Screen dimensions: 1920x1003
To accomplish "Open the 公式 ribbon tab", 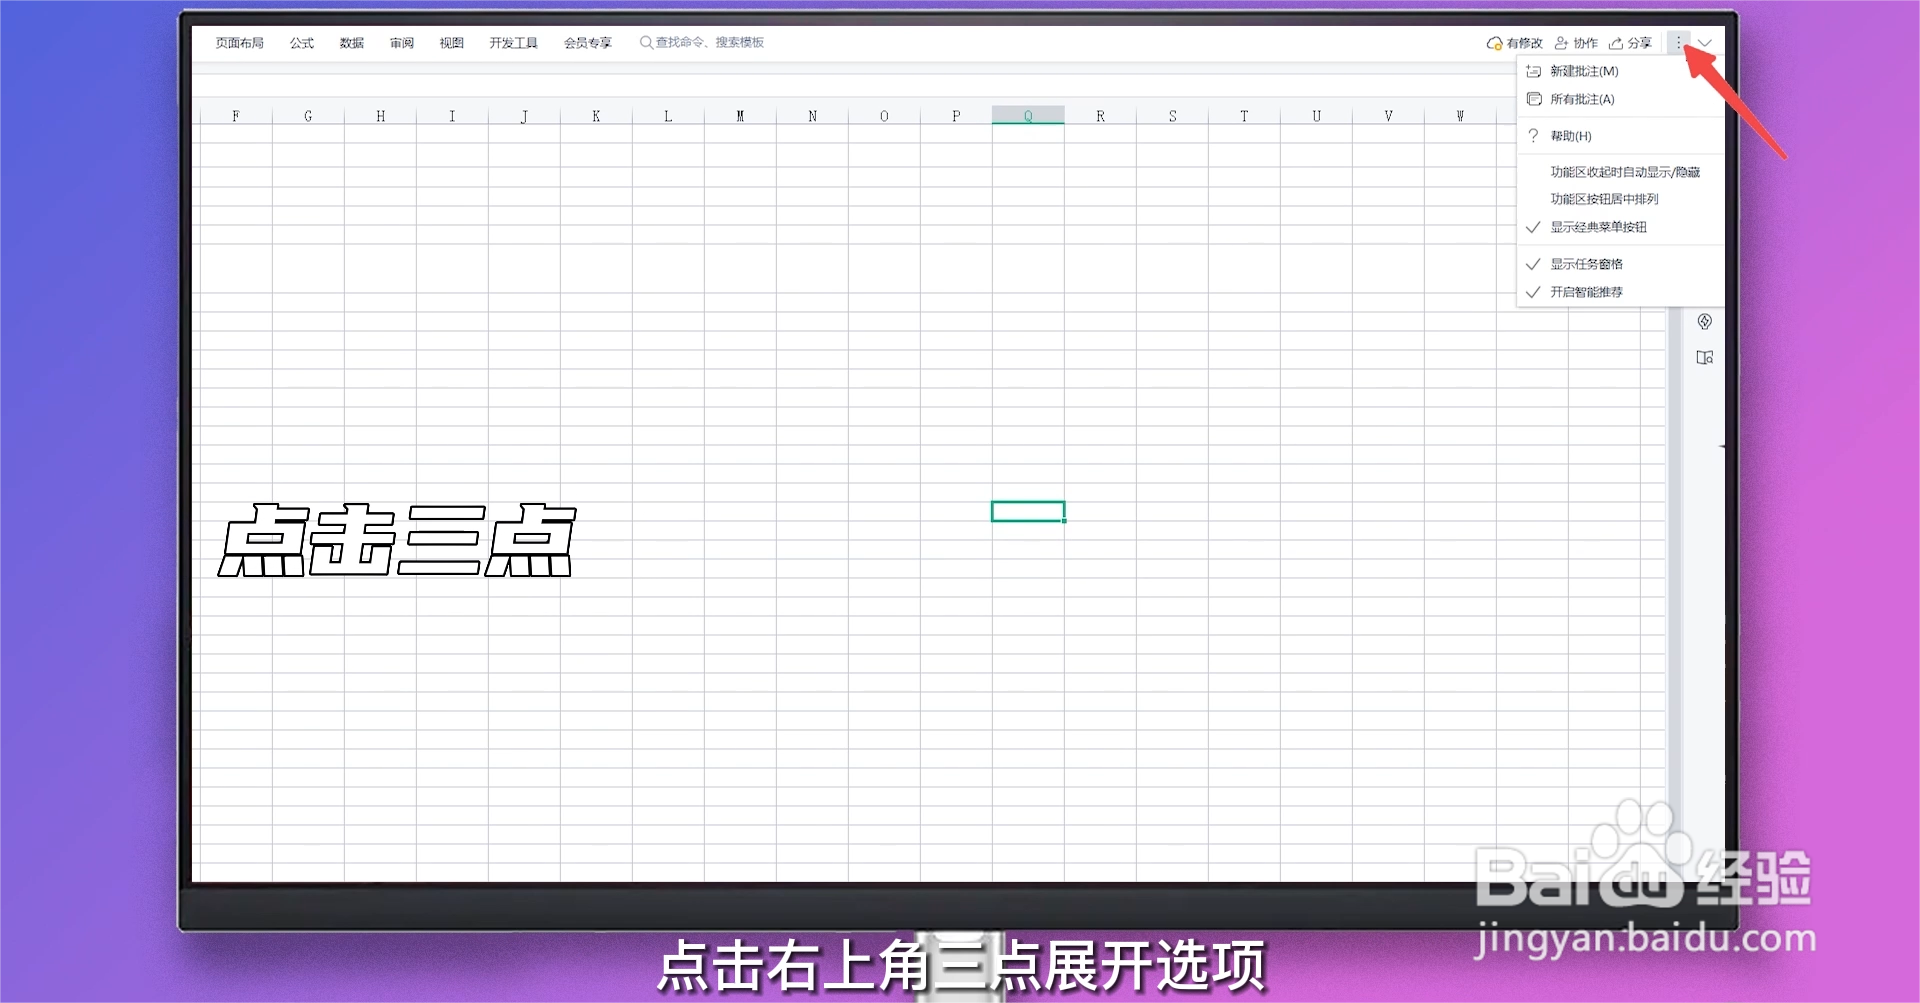I will point(302,43).
